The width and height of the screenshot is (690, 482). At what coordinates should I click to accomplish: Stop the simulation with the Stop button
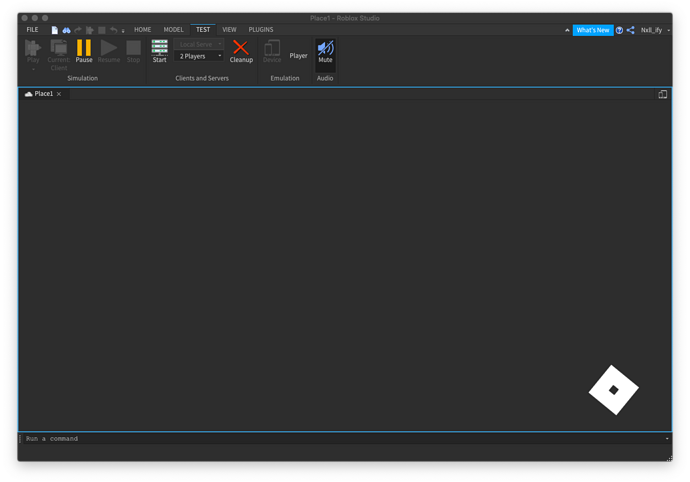[x=133, y=51]
